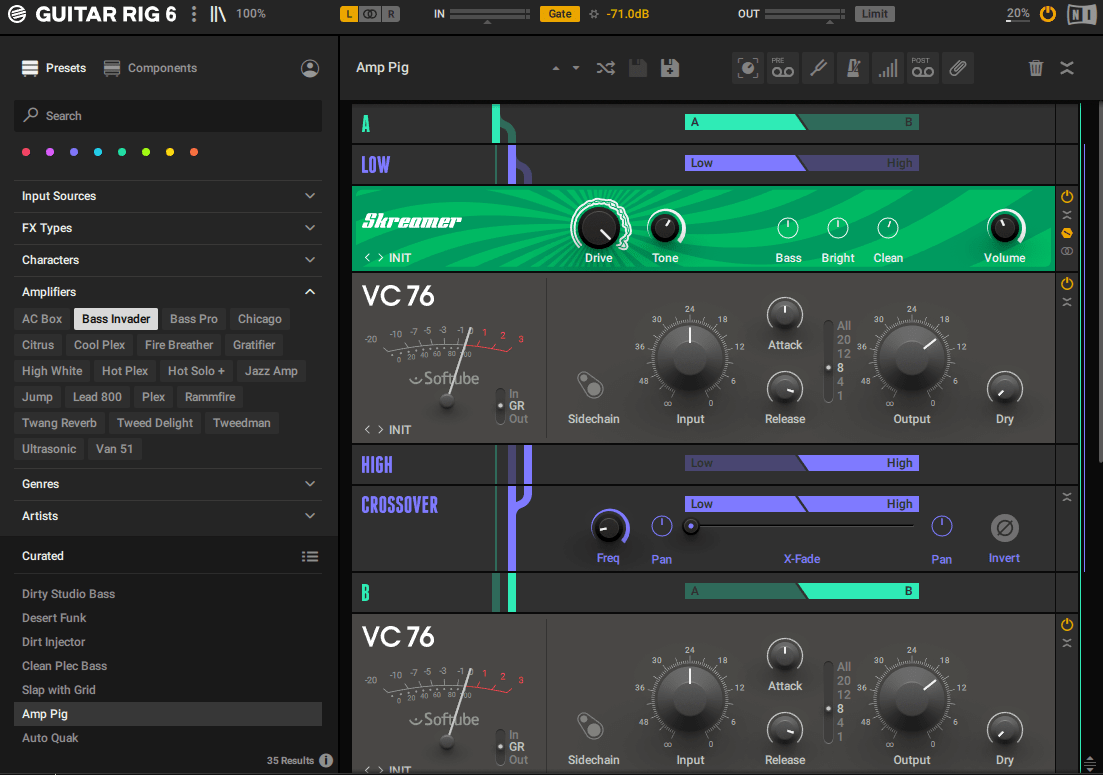Open the three-dot main menu in header

coord(194,14)
